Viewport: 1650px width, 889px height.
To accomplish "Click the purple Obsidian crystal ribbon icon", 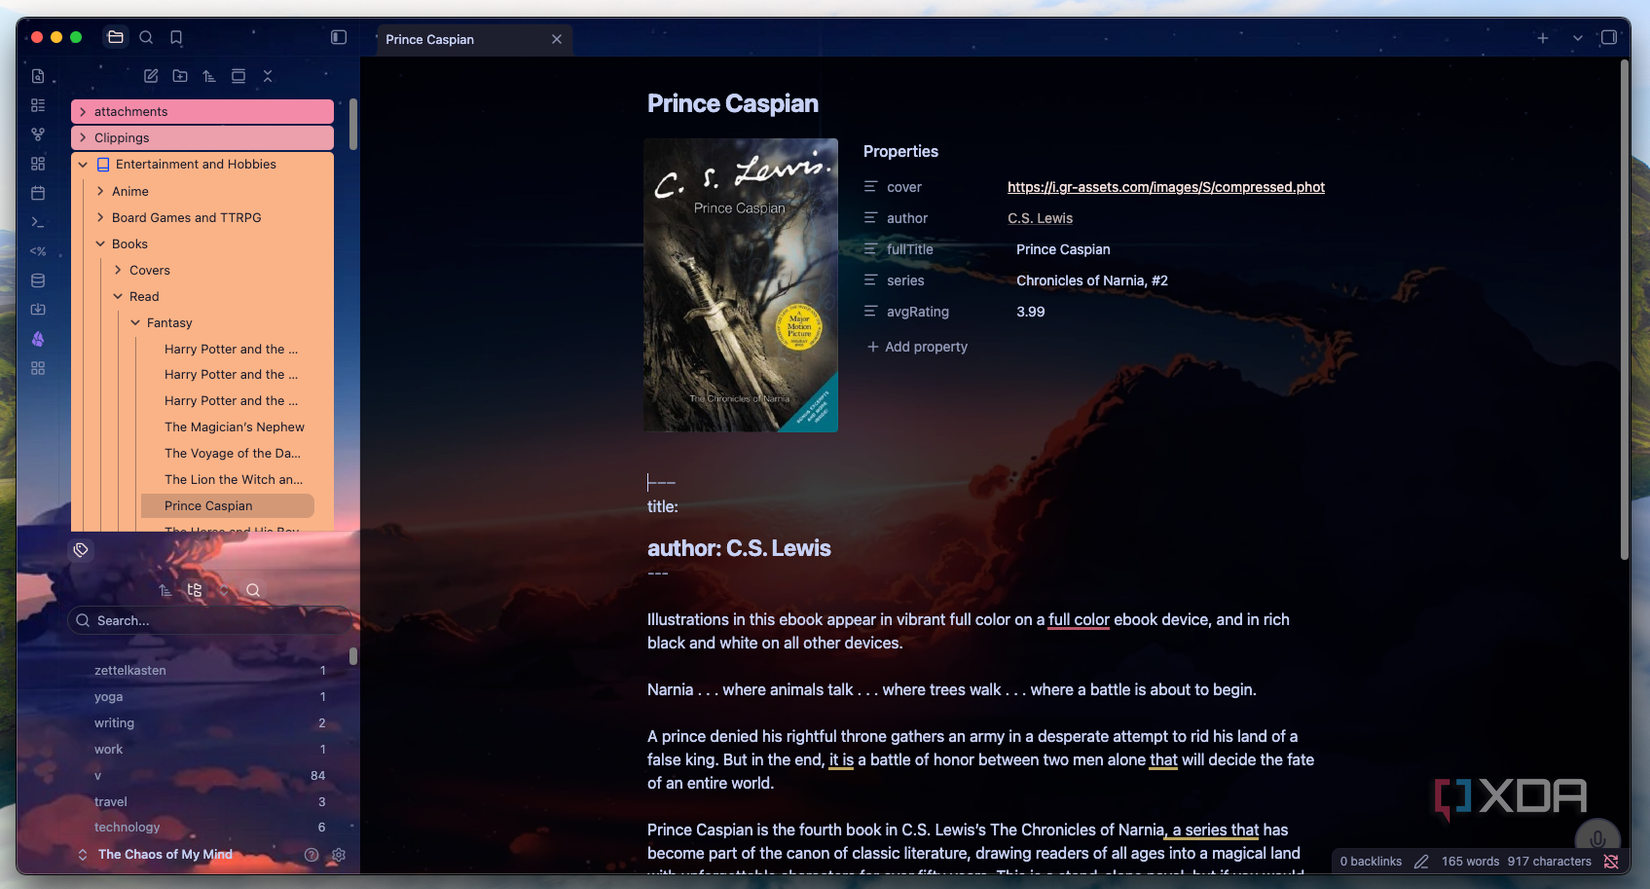I will pos(38,339).
